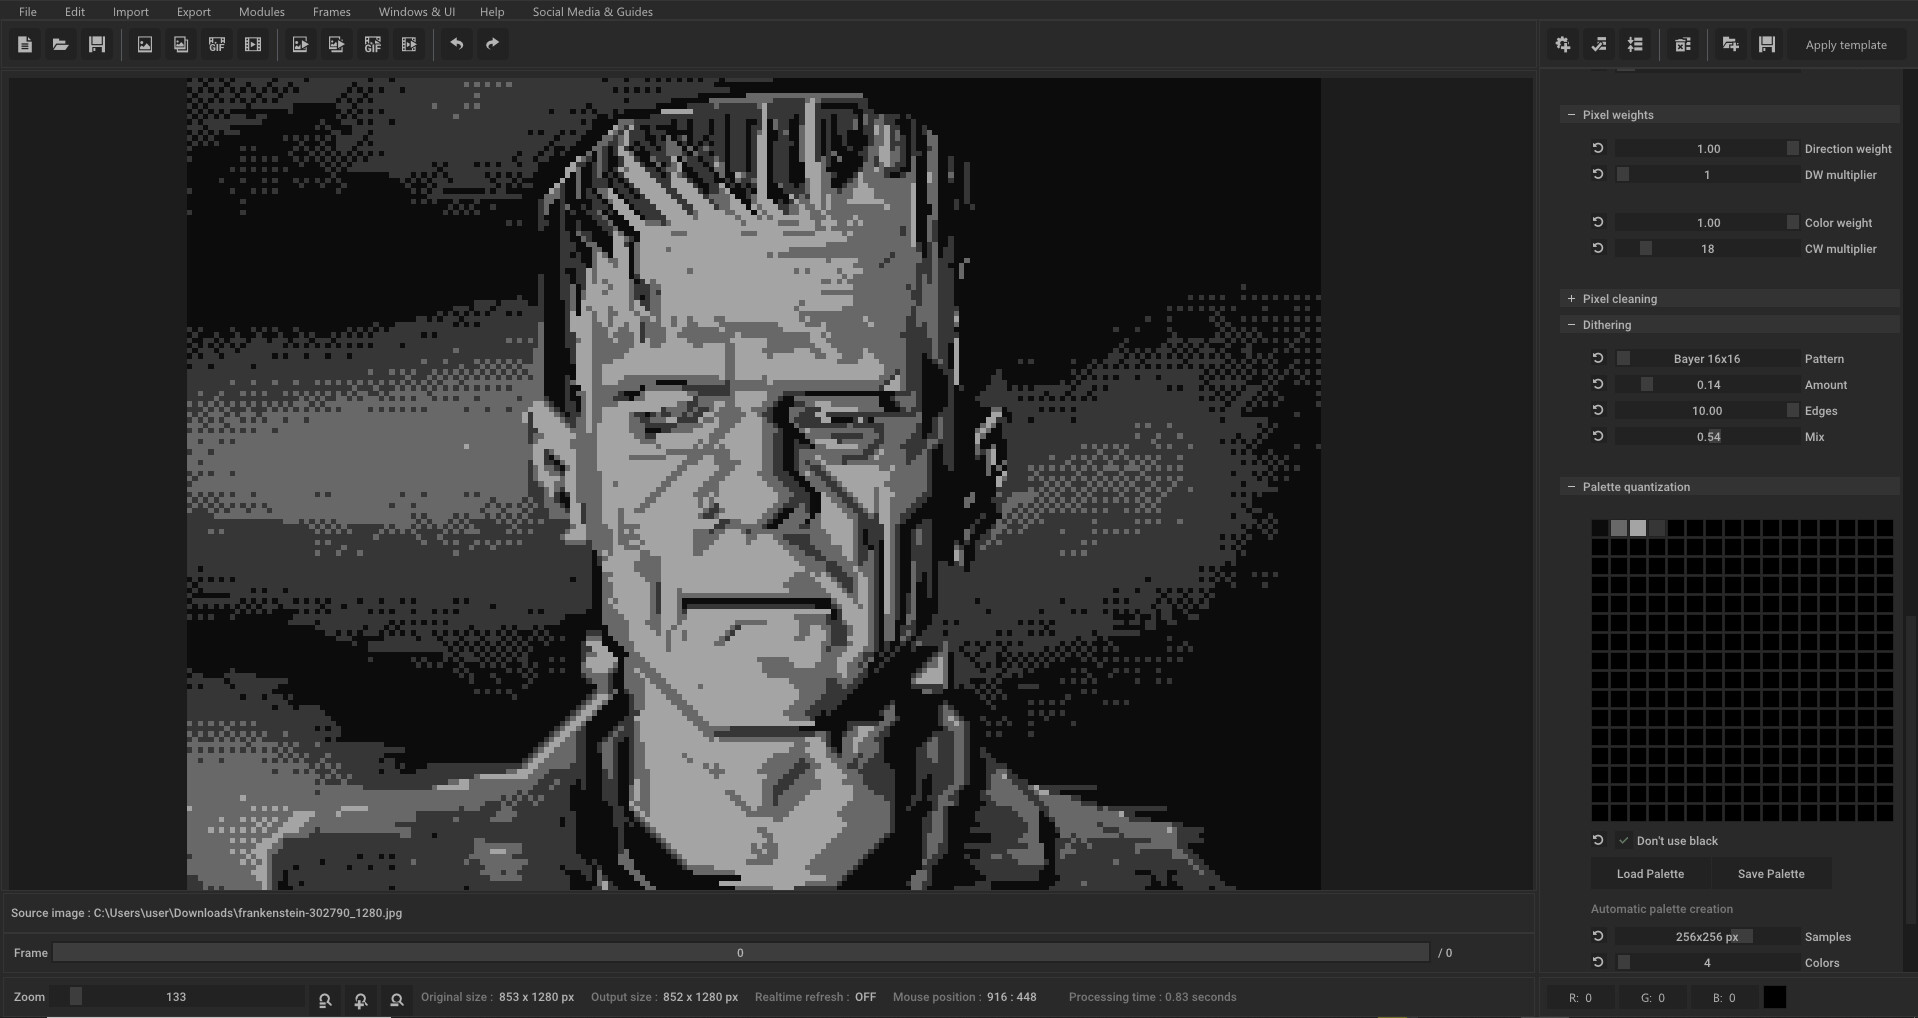
Task: Open the delete template icon
Action: pos(1684,44)
